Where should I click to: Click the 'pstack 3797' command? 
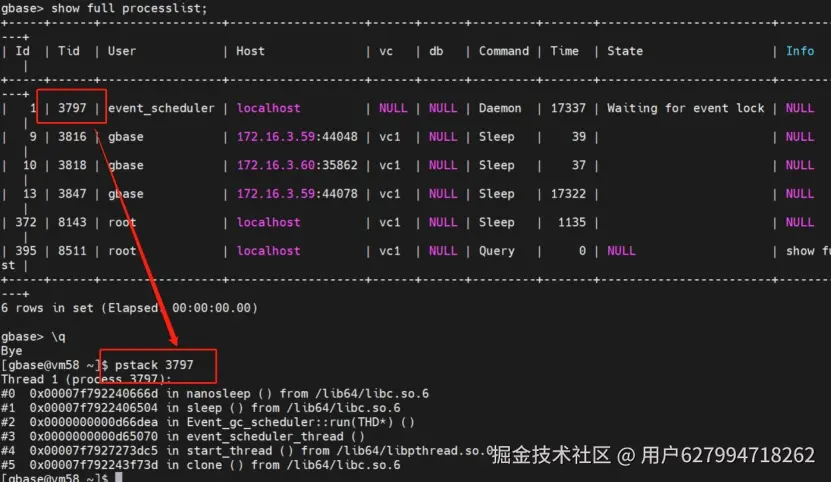point(154,365)
